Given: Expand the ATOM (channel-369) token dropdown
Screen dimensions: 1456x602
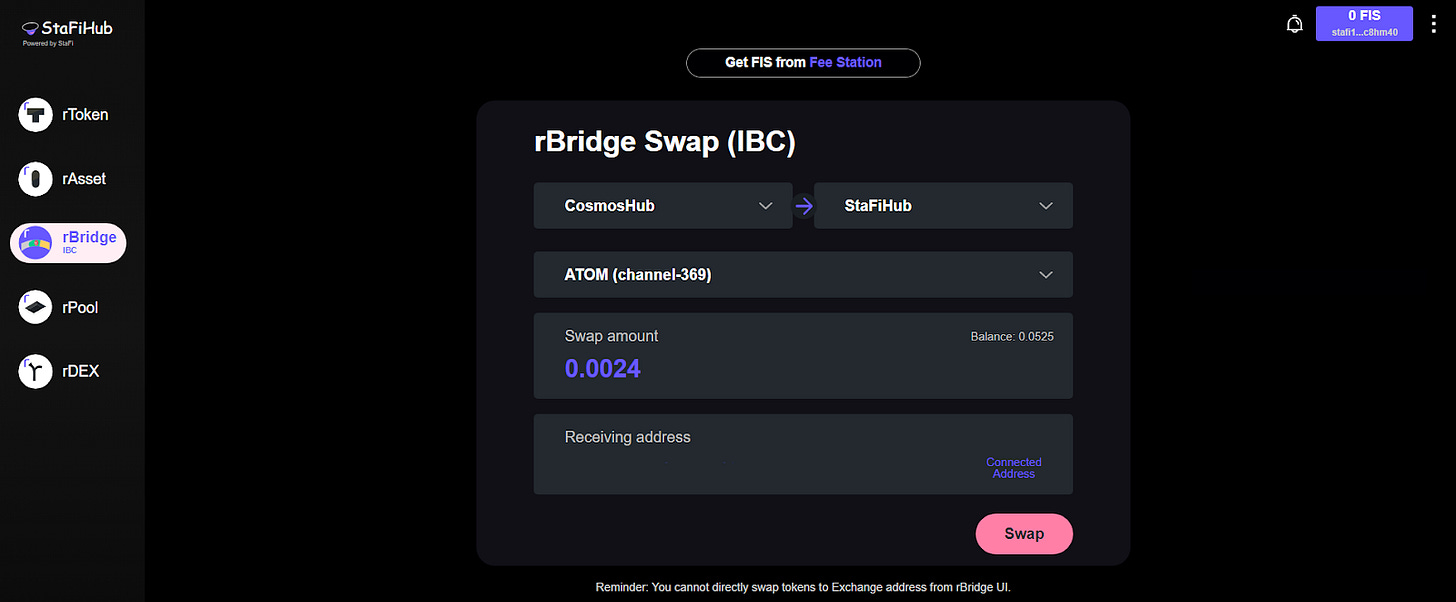Looking at the screenshot, I should (x=803, y=275).
